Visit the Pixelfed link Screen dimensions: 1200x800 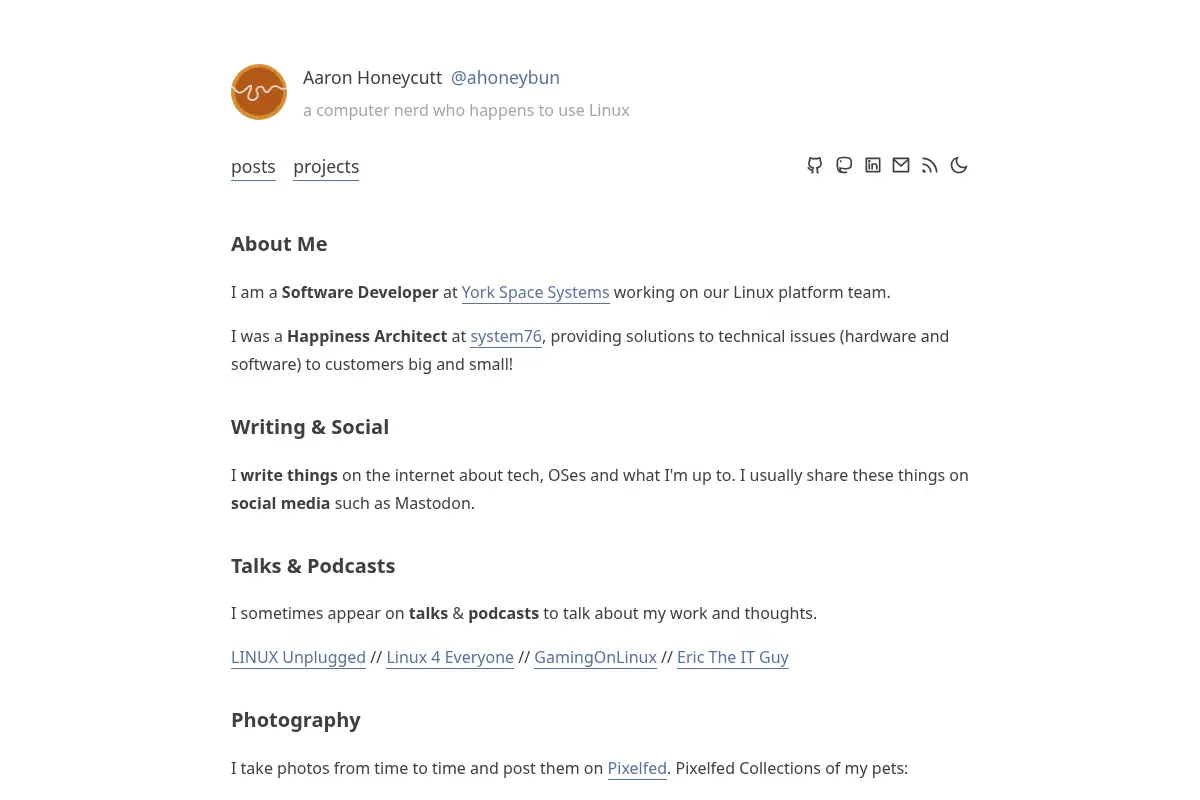[637, 769]
